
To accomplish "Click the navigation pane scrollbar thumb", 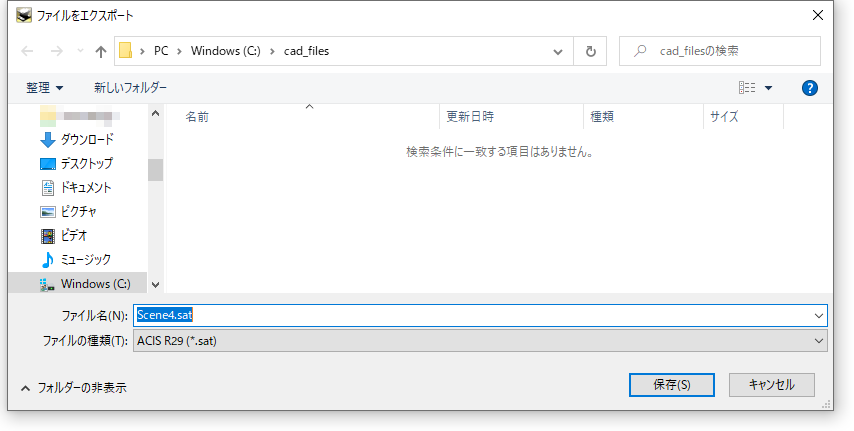I will tap(155, 170).
